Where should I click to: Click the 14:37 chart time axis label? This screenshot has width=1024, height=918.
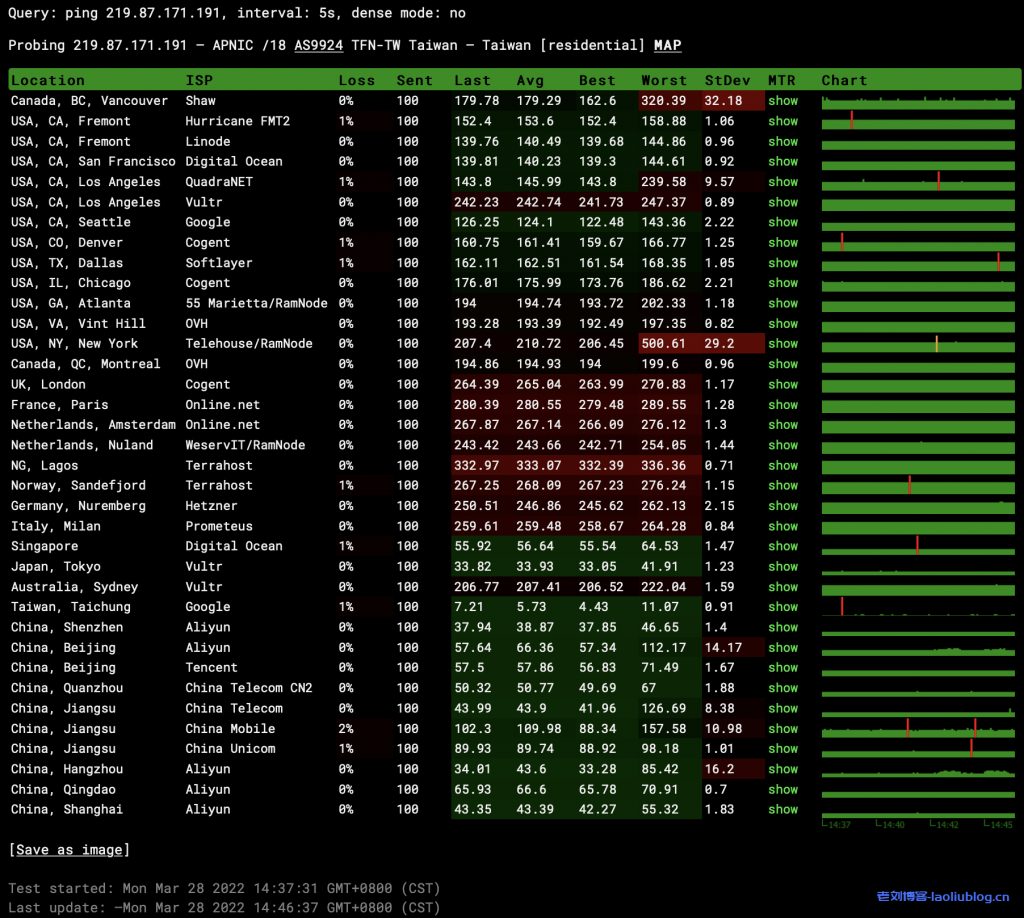pyautogui.click(x=837, y=825)
